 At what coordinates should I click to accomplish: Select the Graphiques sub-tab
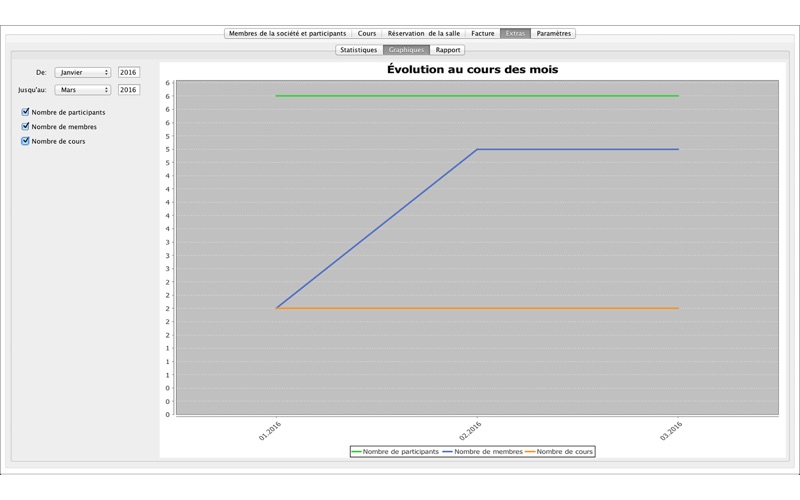(406, 50)
